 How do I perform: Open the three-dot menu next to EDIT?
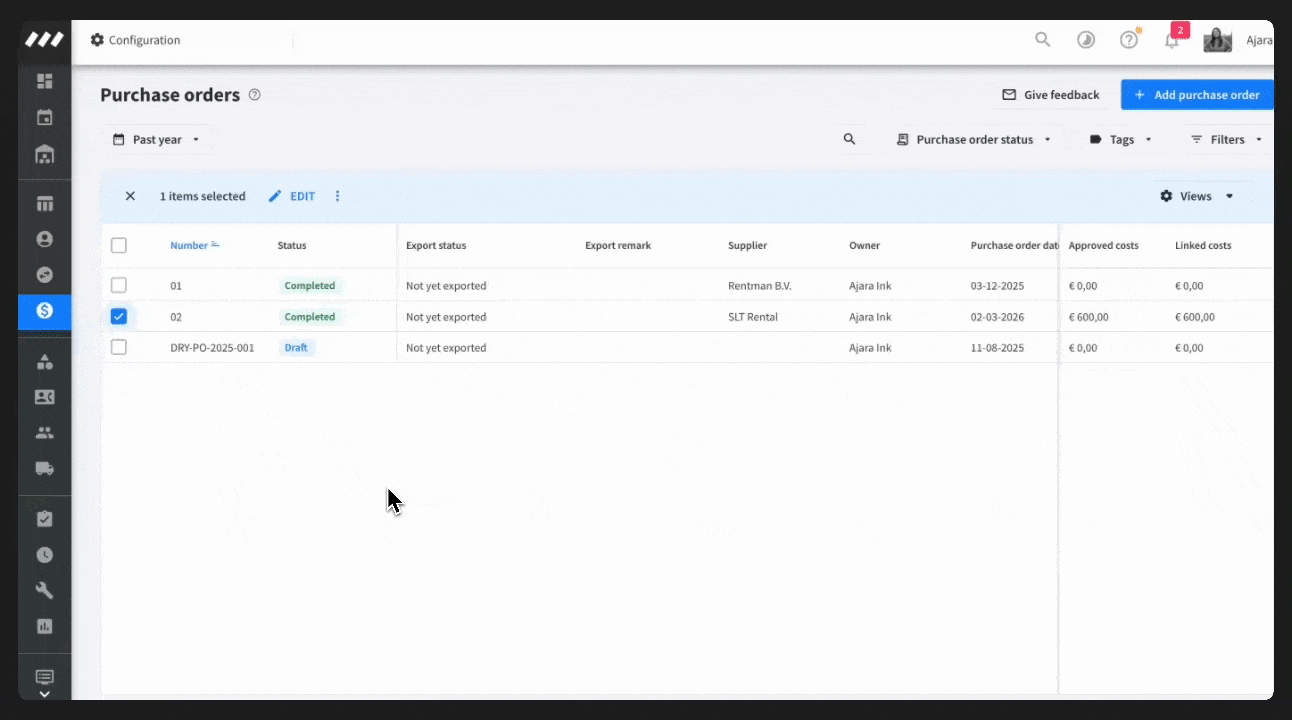point(337,196)
